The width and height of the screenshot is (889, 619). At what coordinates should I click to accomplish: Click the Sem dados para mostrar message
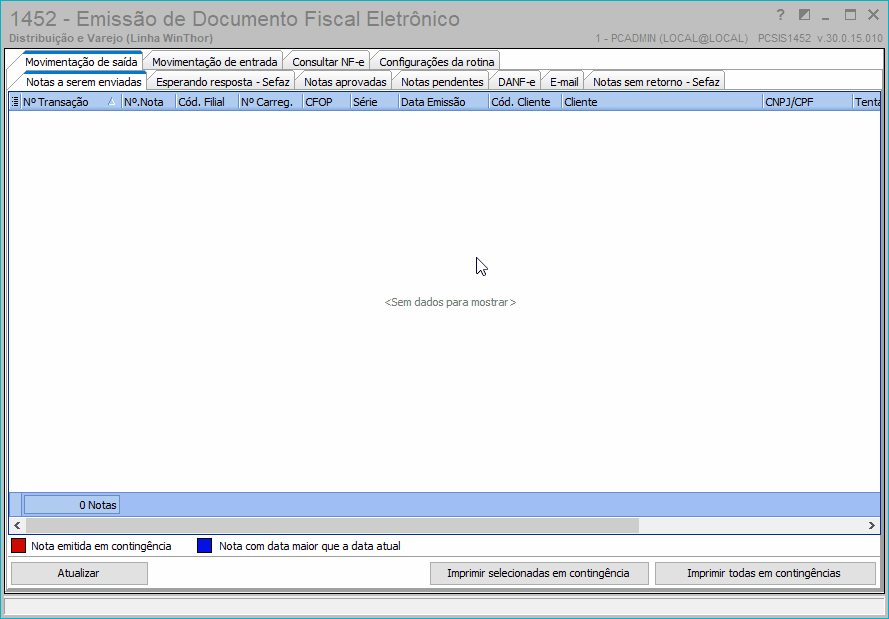coord(450,302)
